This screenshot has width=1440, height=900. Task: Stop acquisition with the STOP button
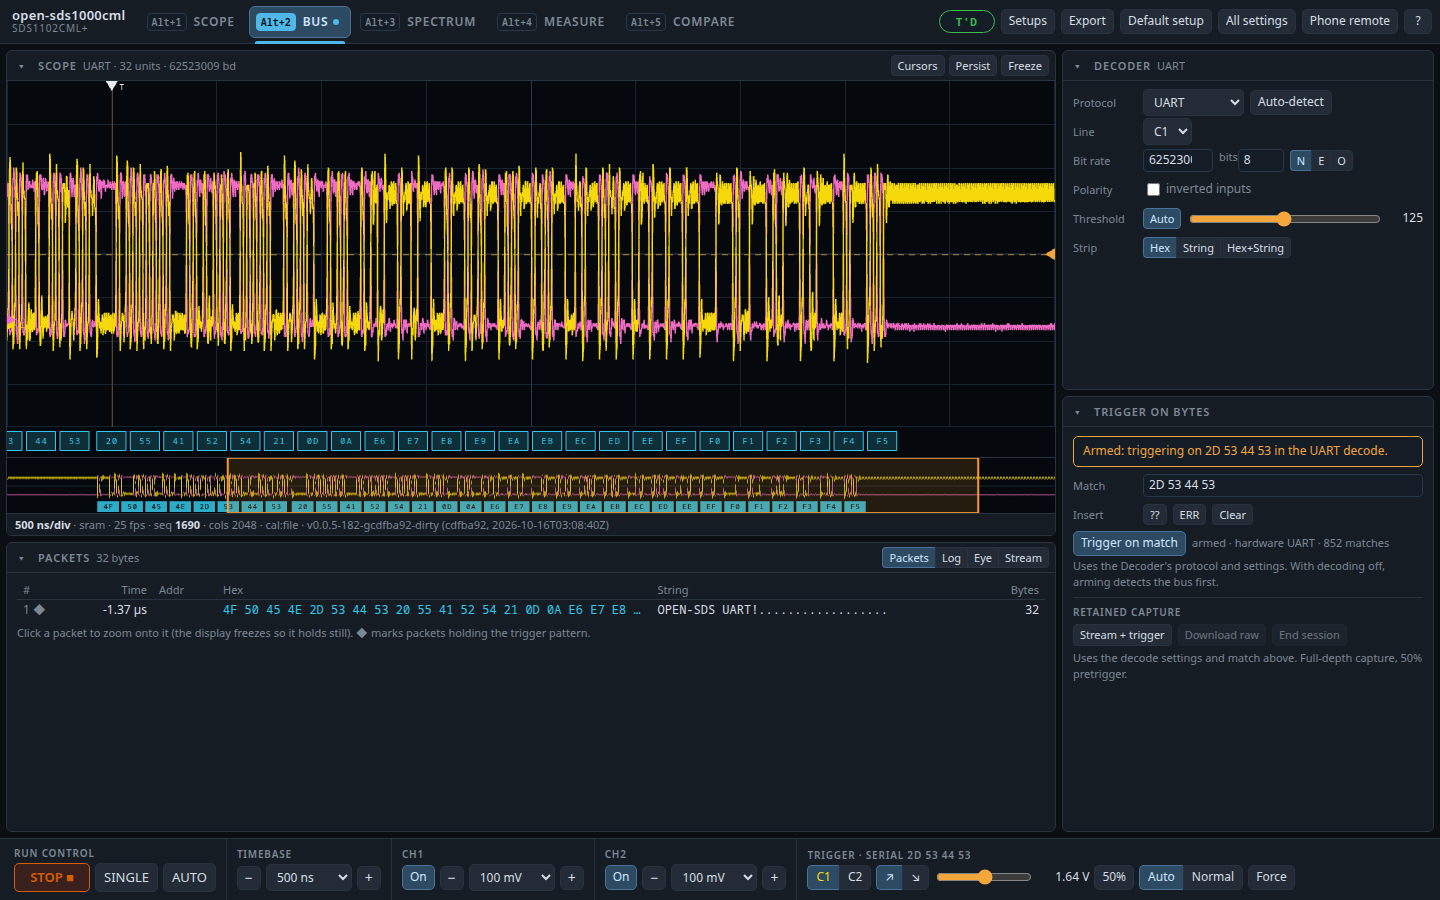tap(52, 877)
